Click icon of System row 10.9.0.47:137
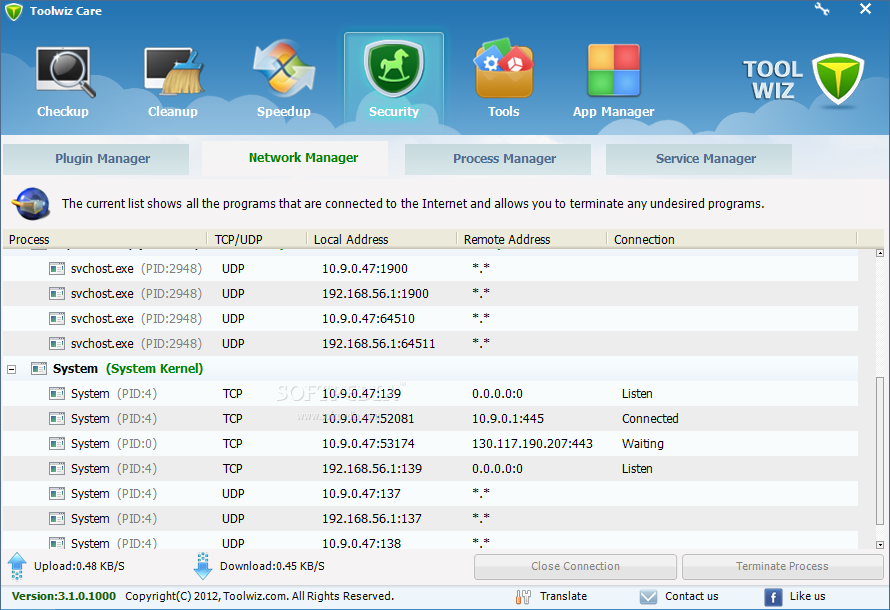 [57, 494]
